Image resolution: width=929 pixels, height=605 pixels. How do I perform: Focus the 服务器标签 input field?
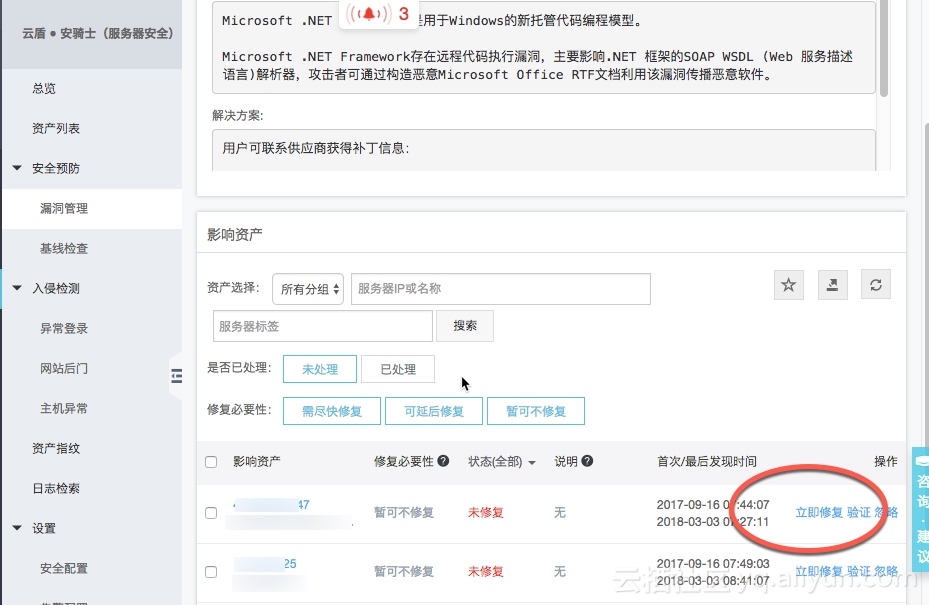323,326
